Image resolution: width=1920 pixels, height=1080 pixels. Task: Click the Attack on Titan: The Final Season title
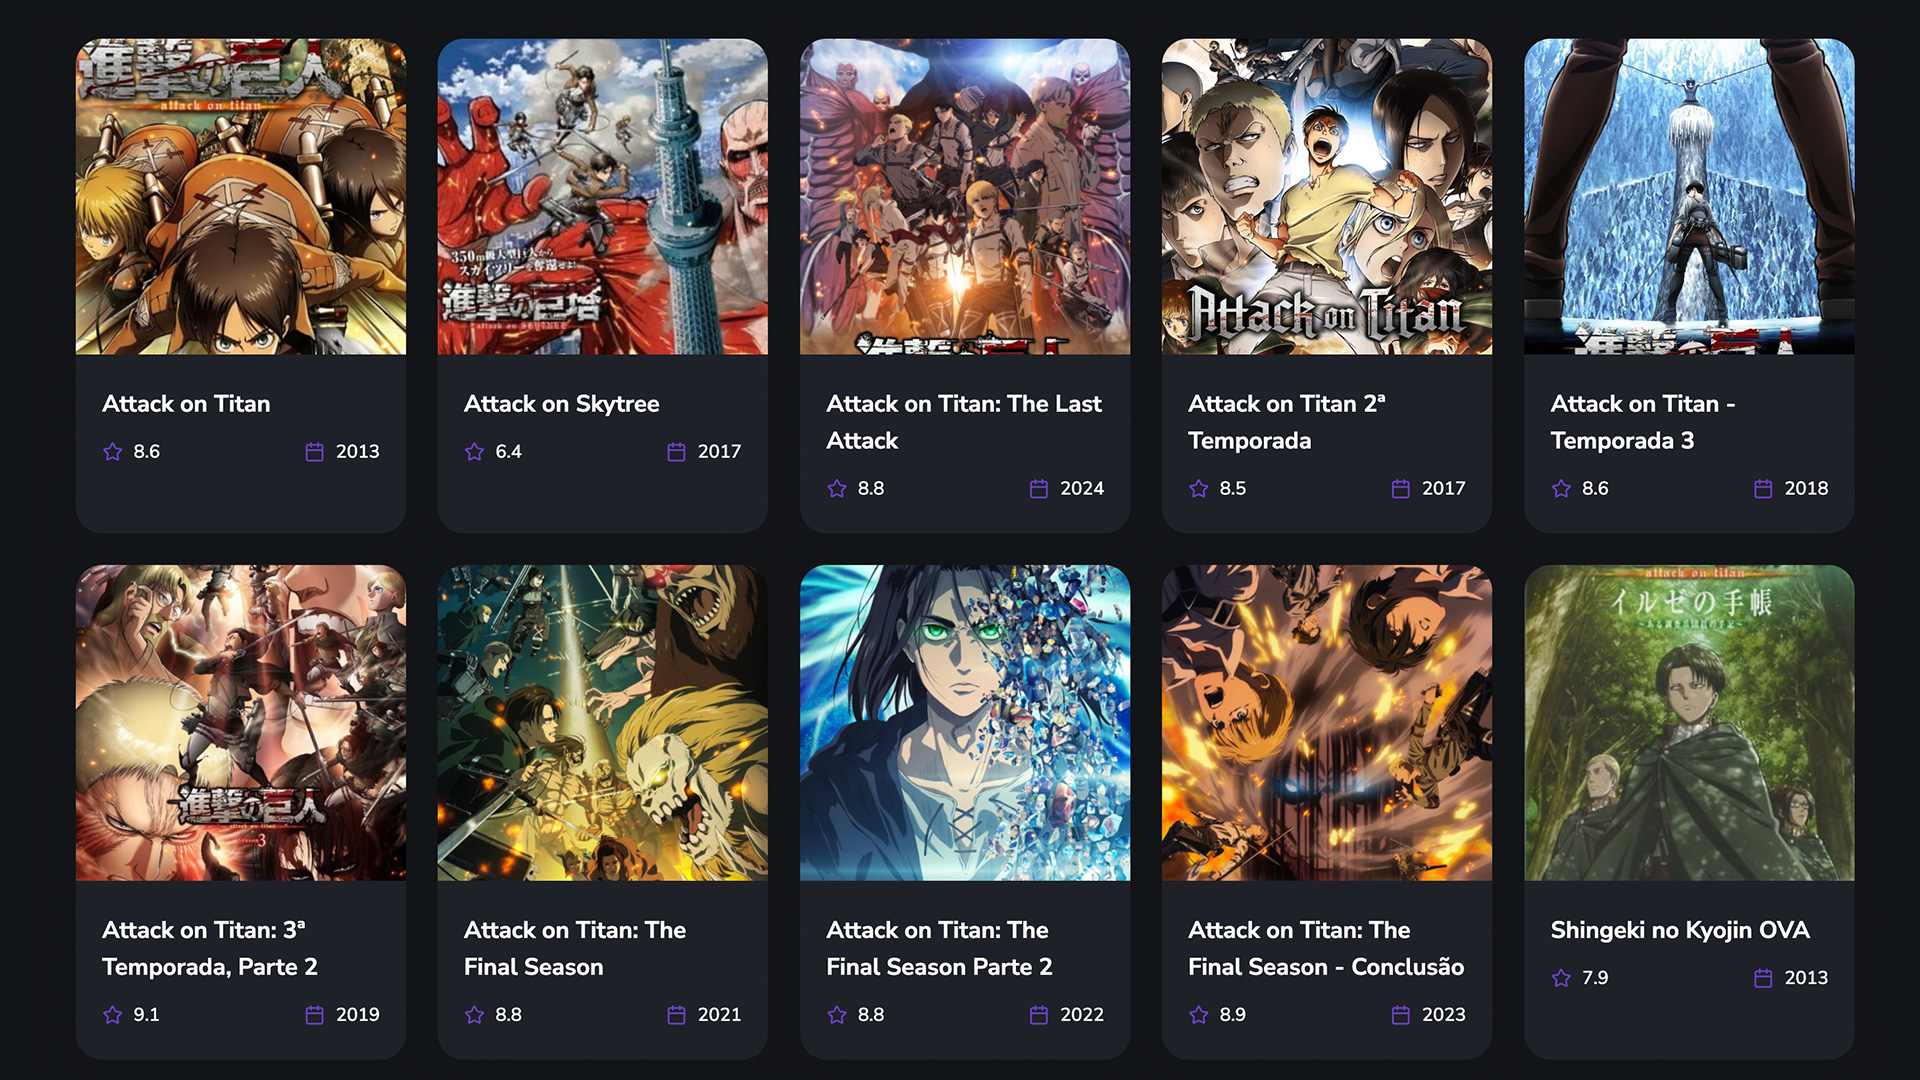(575, 948)
